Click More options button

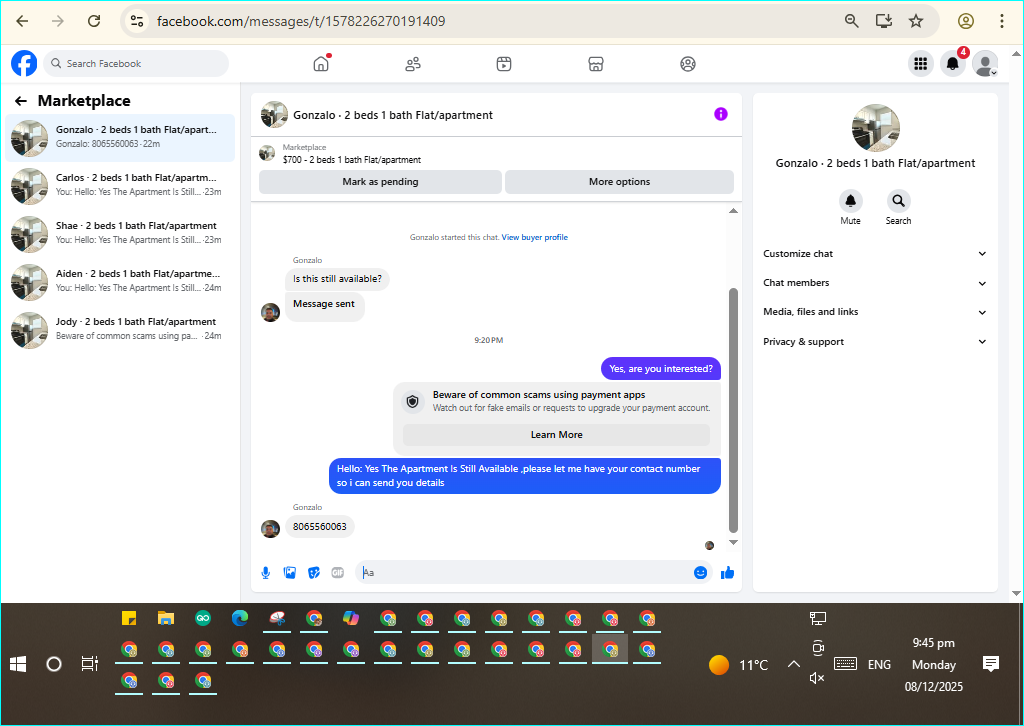[x=619, y=182]
